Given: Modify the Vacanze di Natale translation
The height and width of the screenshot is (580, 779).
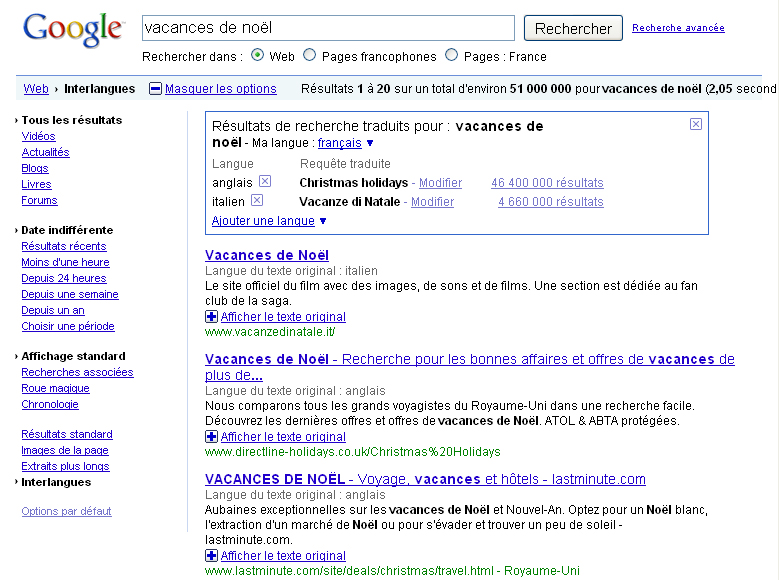Looking at the screenshot, I should 432,202.
